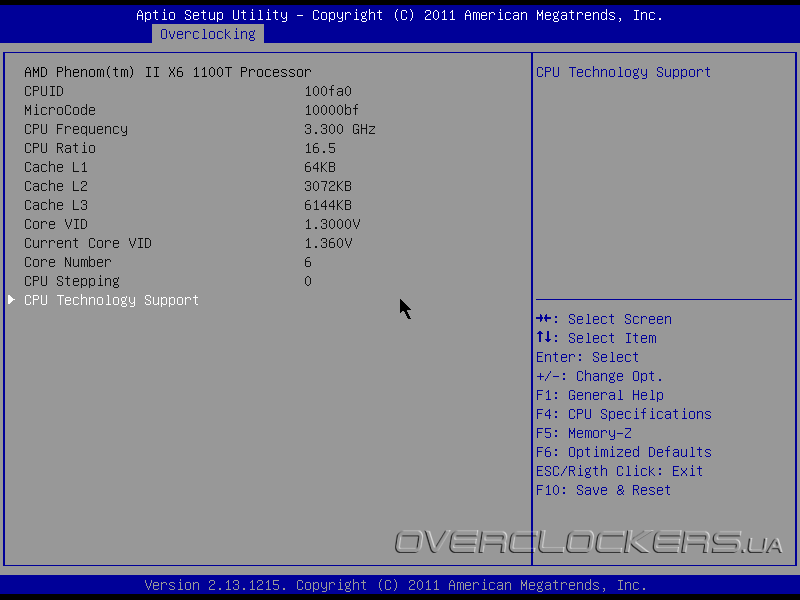The image size is (800, 600).
Task: Click the Core Number value 6
Action: [x=308, y=262]
